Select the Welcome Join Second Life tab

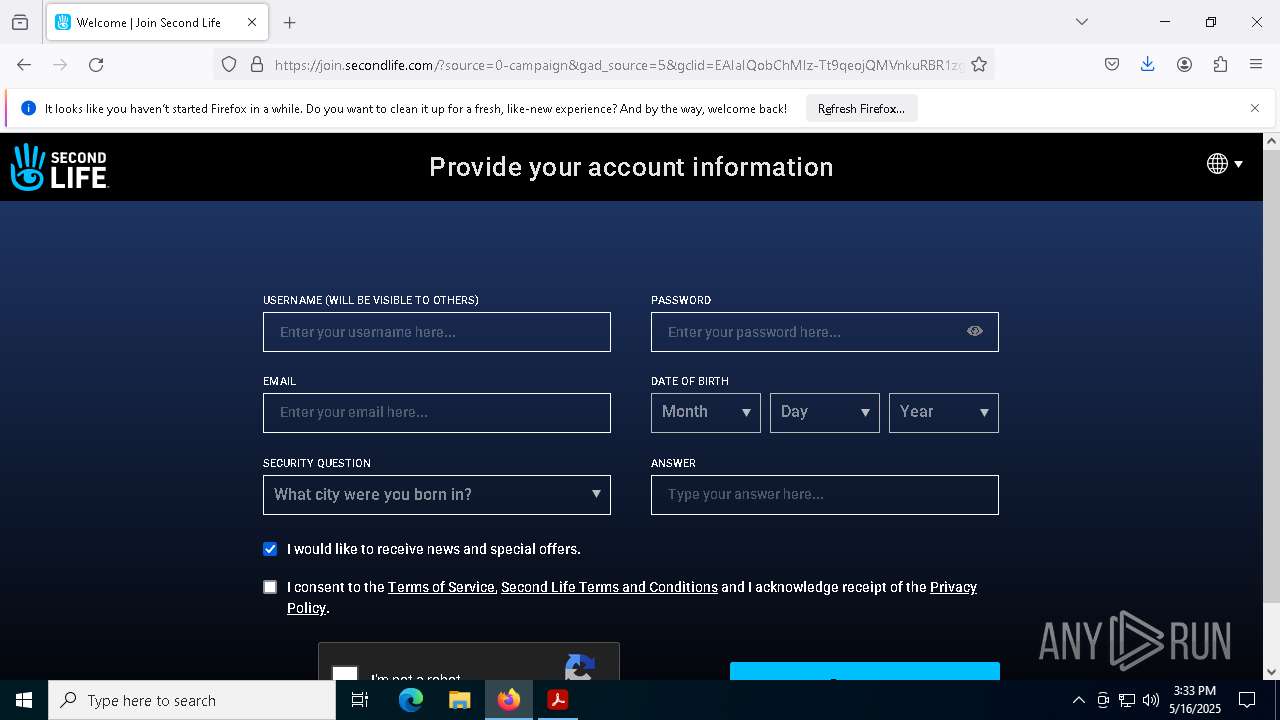point(156,22)
